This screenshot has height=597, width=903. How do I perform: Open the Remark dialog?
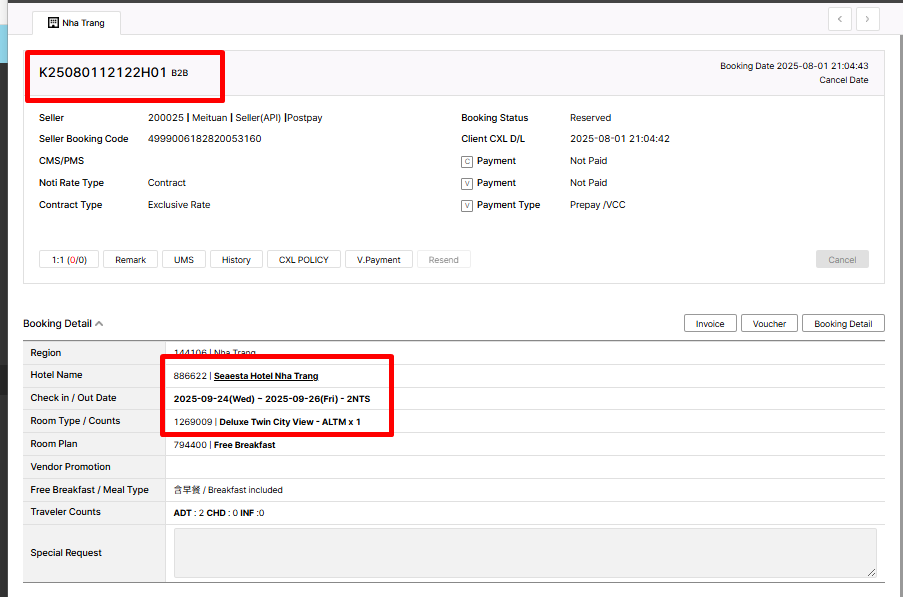[x=130, y=260]
